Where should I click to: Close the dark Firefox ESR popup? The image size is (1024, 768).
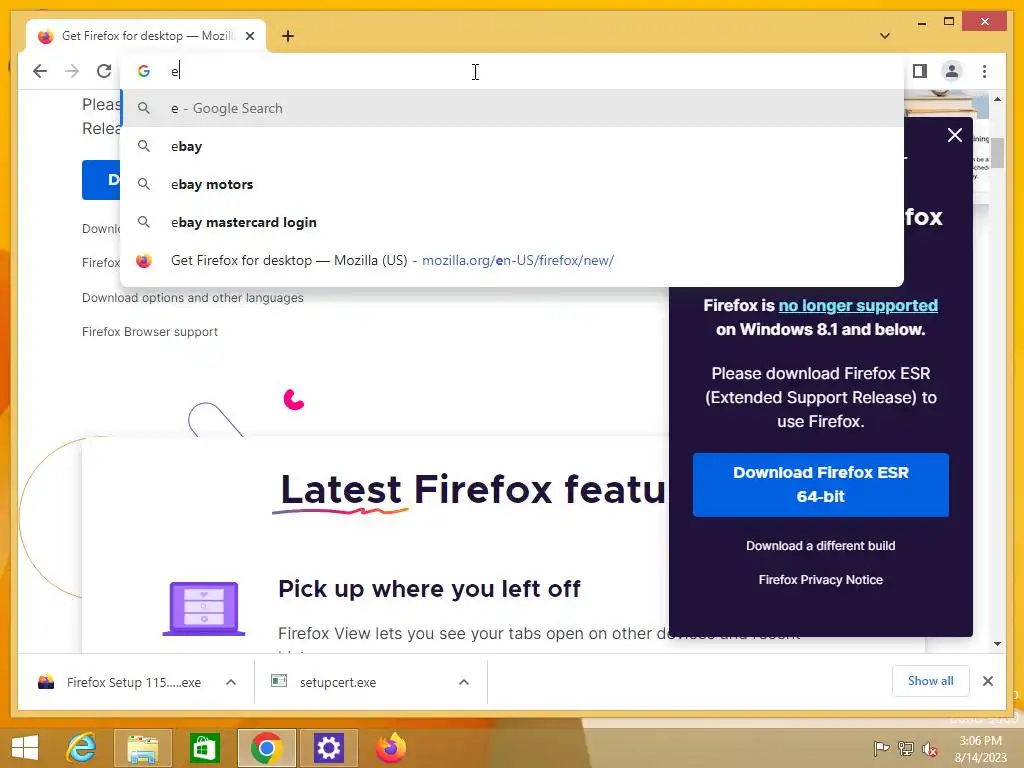coord(955,135)
